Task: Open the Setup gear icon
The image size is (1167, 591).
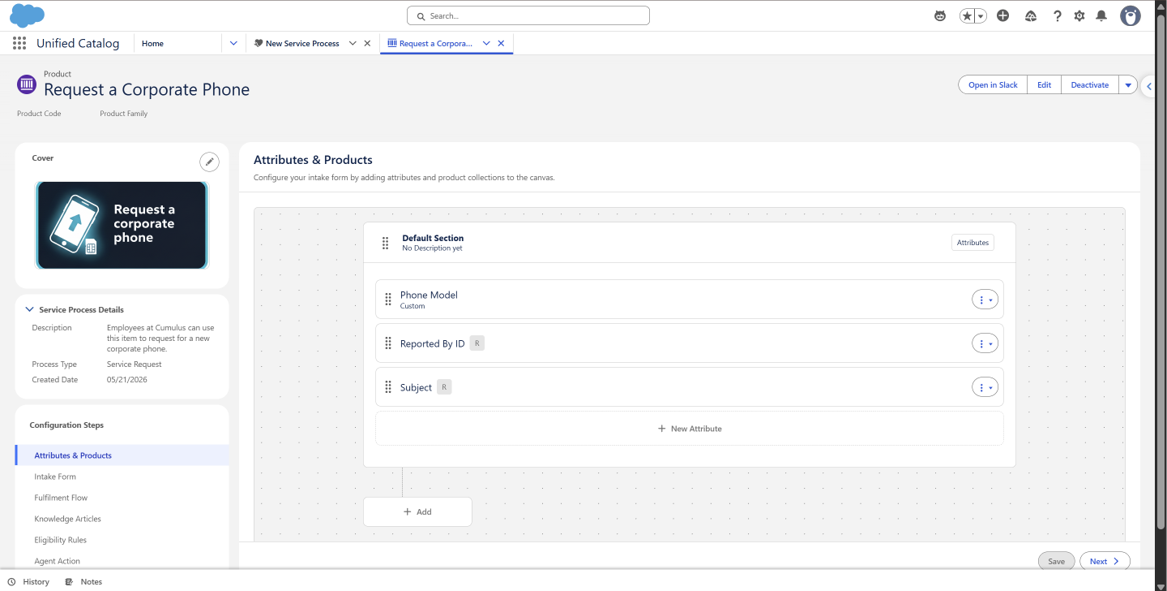Action: coord(1079,16)
